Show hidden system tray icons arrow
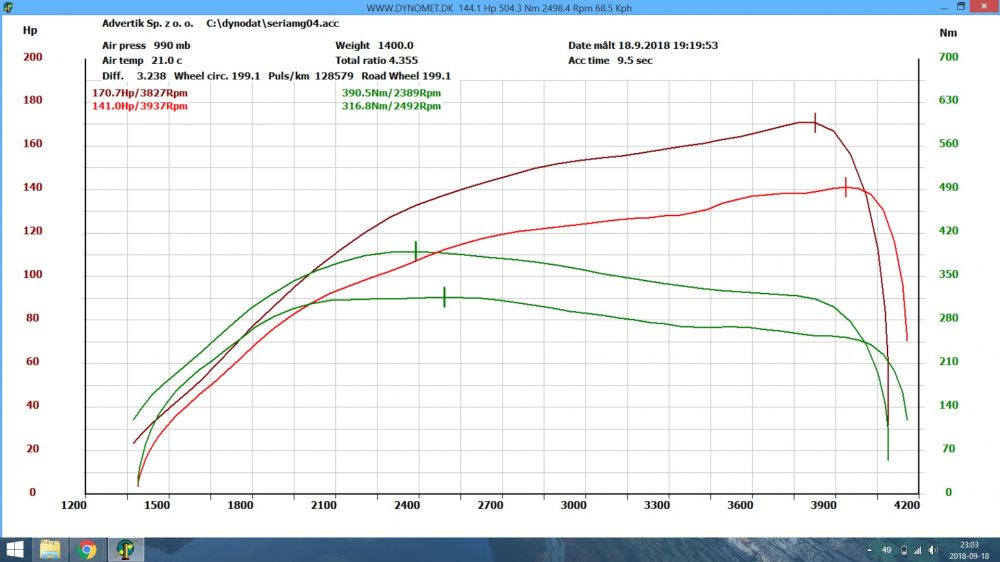The image size is (1000, 562). pyautogui.click(x=870, y=550)
